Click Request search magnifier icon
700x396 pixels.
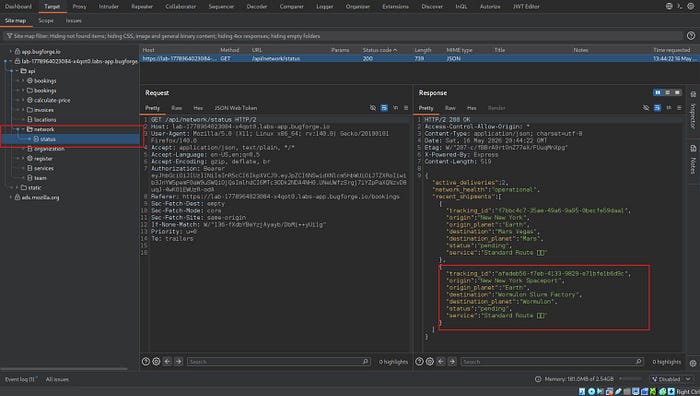click(x=365, y=362)
